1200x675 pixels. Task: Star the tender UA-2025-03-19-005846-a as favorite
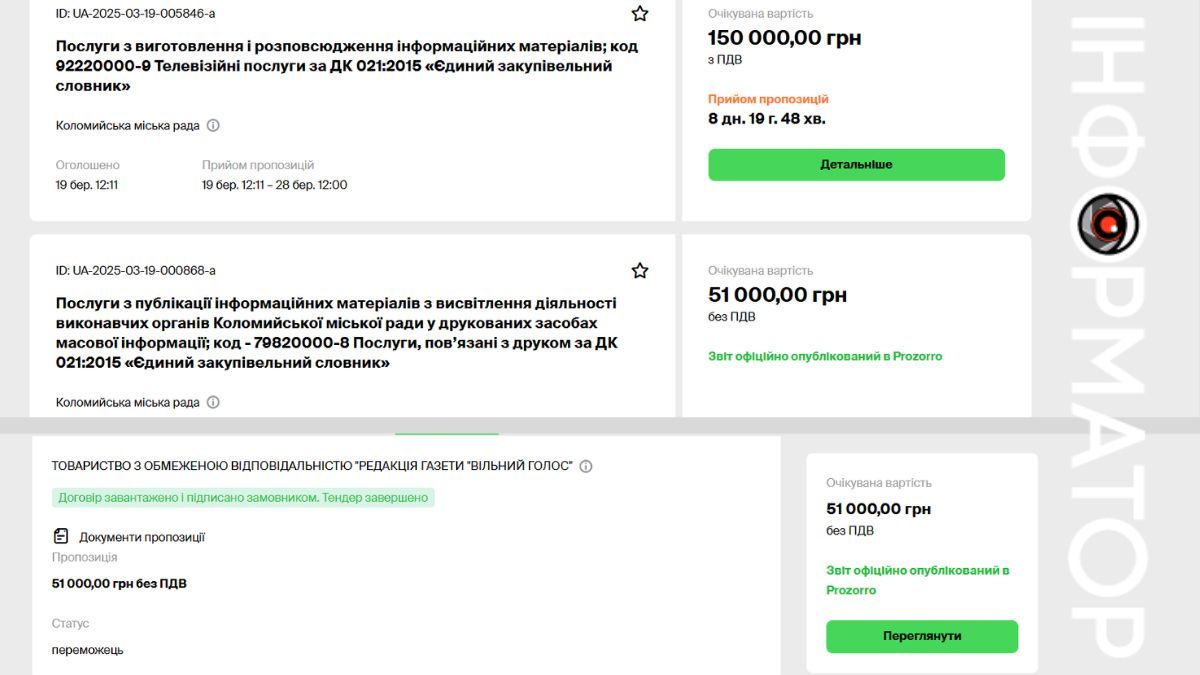click(x=639, y=14)
